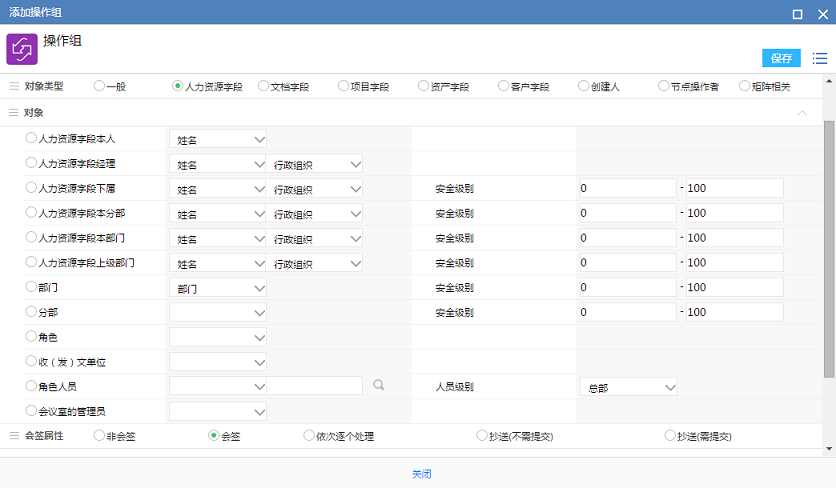Select 矩阵相关 object type
836x488 pixels.
(x=744, y=85)
